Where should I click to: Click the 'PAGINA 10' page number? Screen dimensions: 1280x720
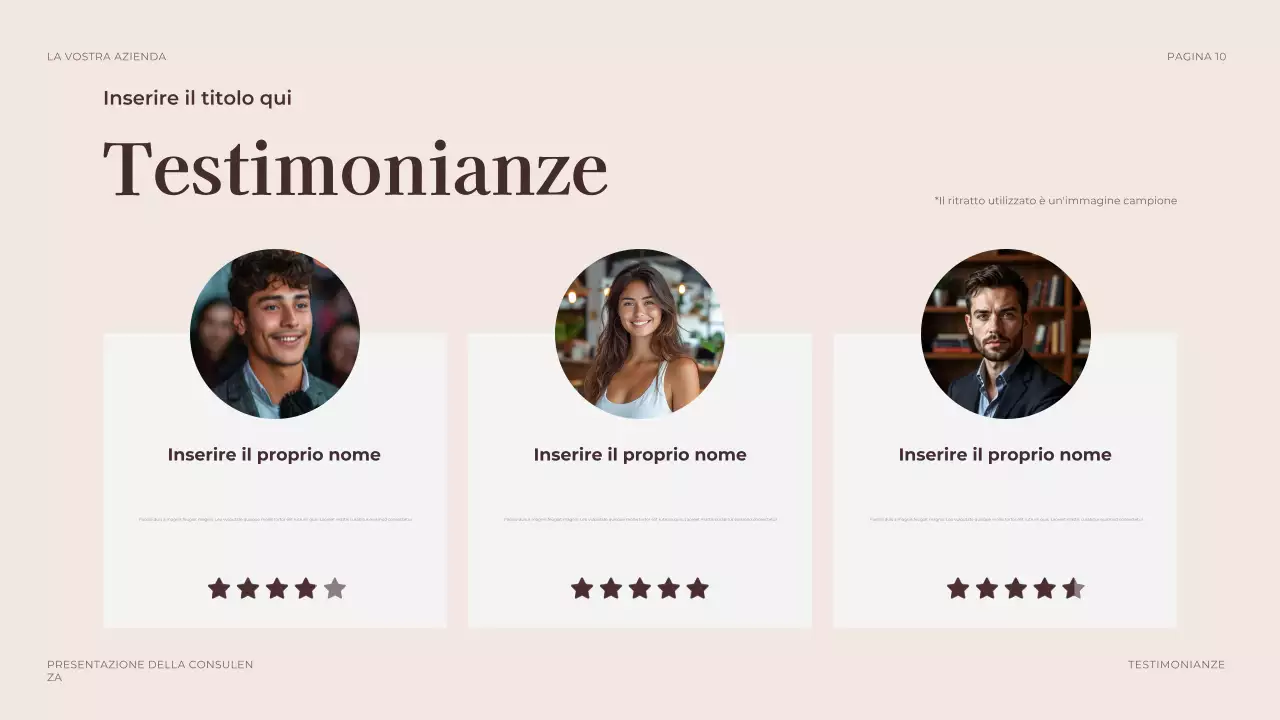tap(1196, 57)
